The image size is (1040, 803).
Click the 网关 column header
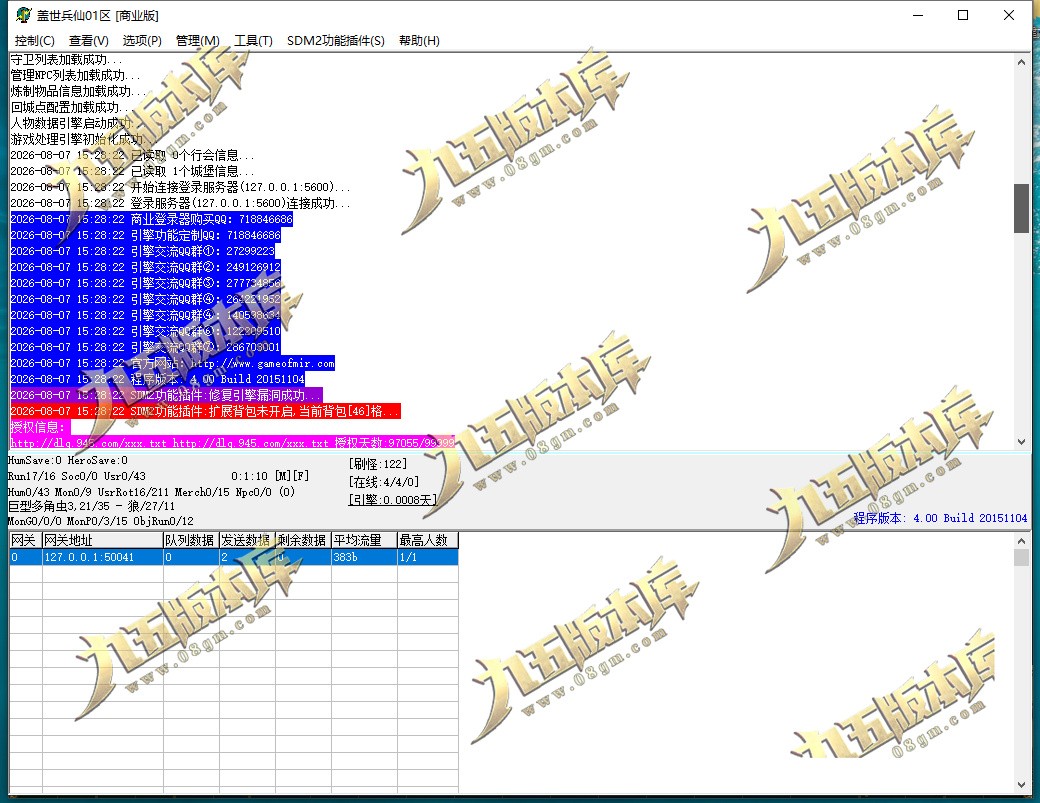(26, 540)
